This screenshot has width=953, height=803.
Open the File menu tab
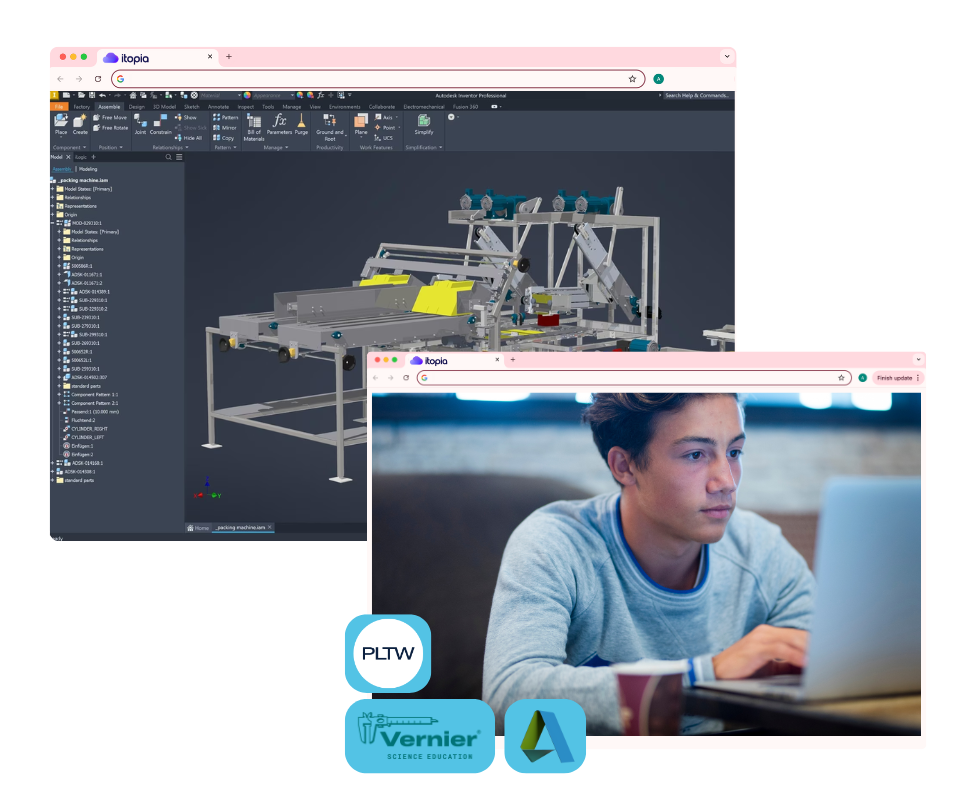click(x=59, y=106)
